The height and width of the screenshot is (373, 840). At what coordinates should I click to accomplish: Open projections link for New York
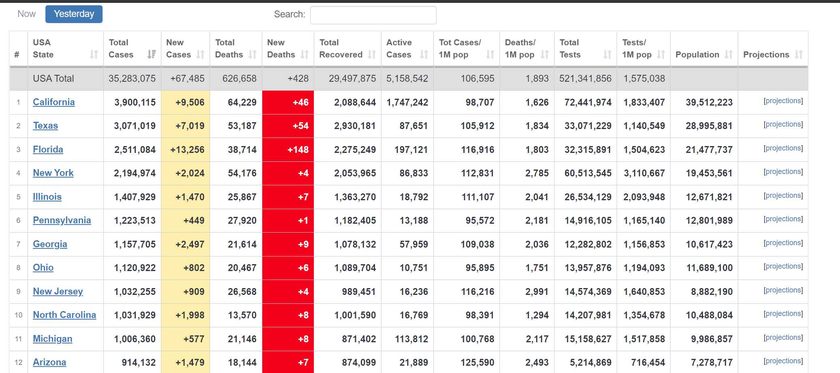783,171
